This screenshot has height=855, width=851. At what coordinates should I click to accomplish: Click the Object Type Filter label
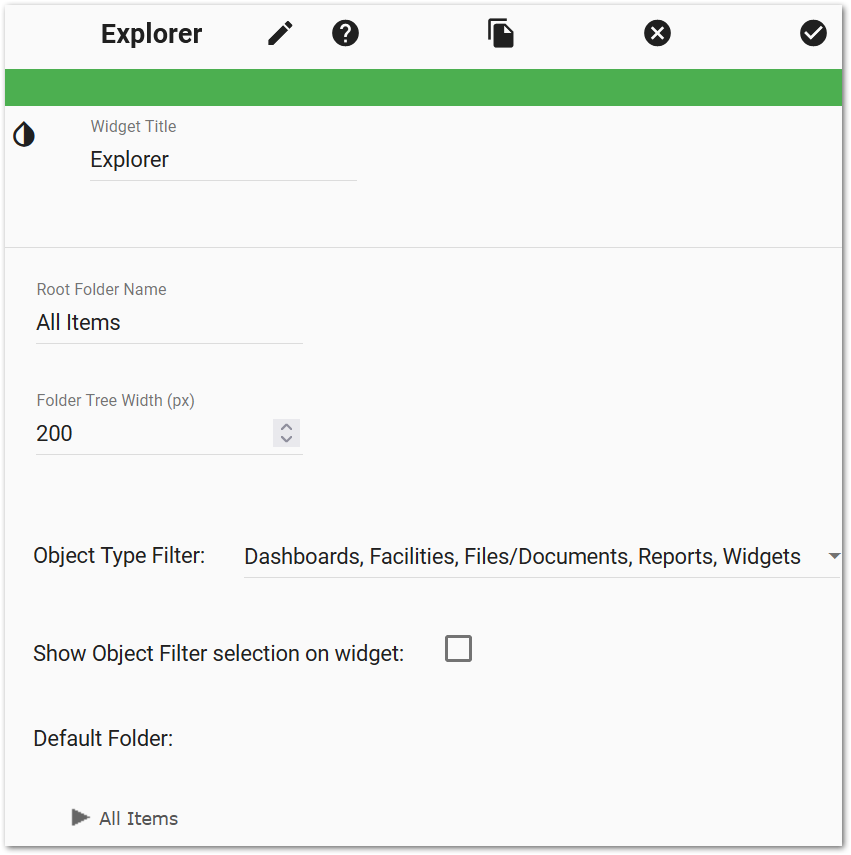click(x=119, y=556)
